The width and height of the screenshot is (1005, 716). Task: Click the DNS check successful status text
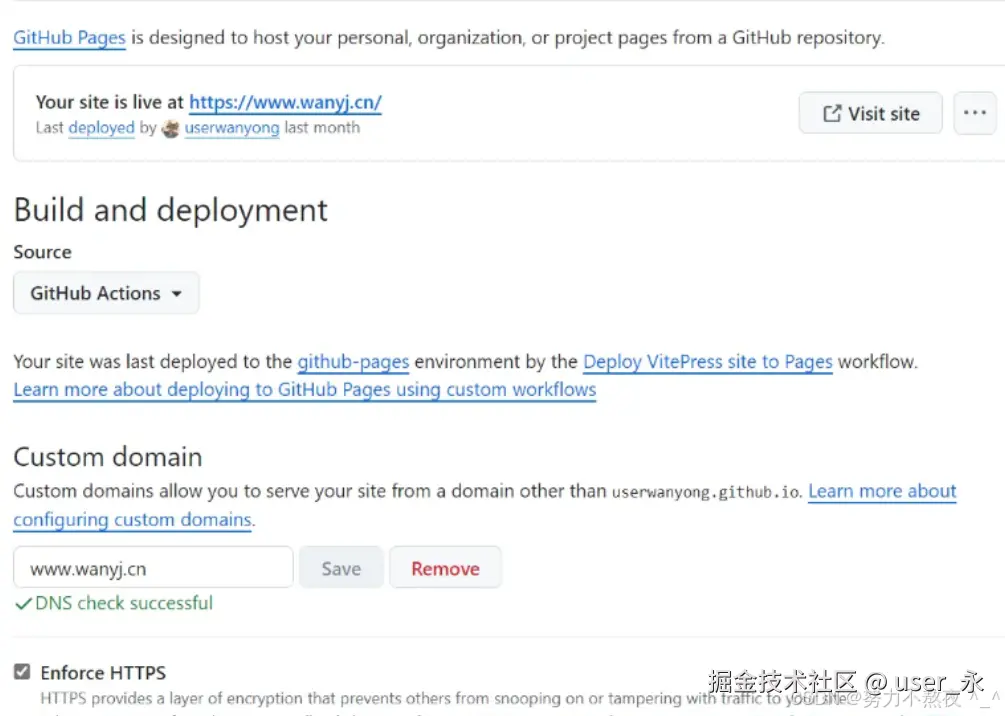click(x=124, y=603)
